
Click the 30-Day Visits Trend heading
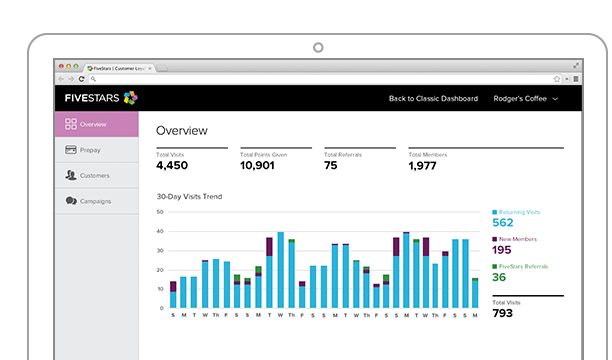click(189, 196)
